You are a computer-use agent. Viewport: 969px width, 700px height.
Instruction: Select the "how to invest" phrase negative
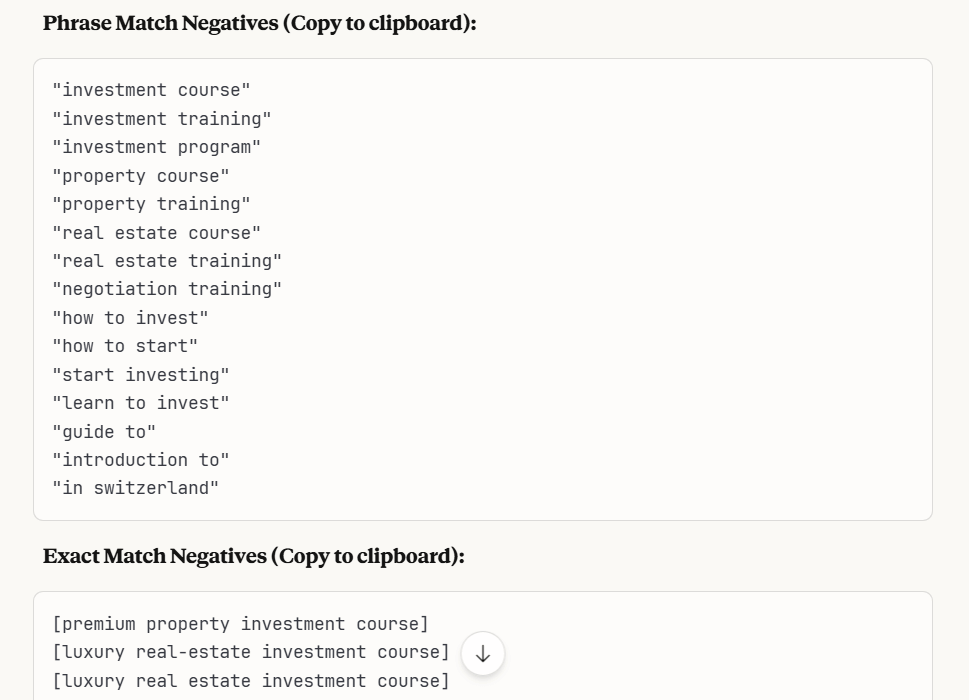pos(128,317)
